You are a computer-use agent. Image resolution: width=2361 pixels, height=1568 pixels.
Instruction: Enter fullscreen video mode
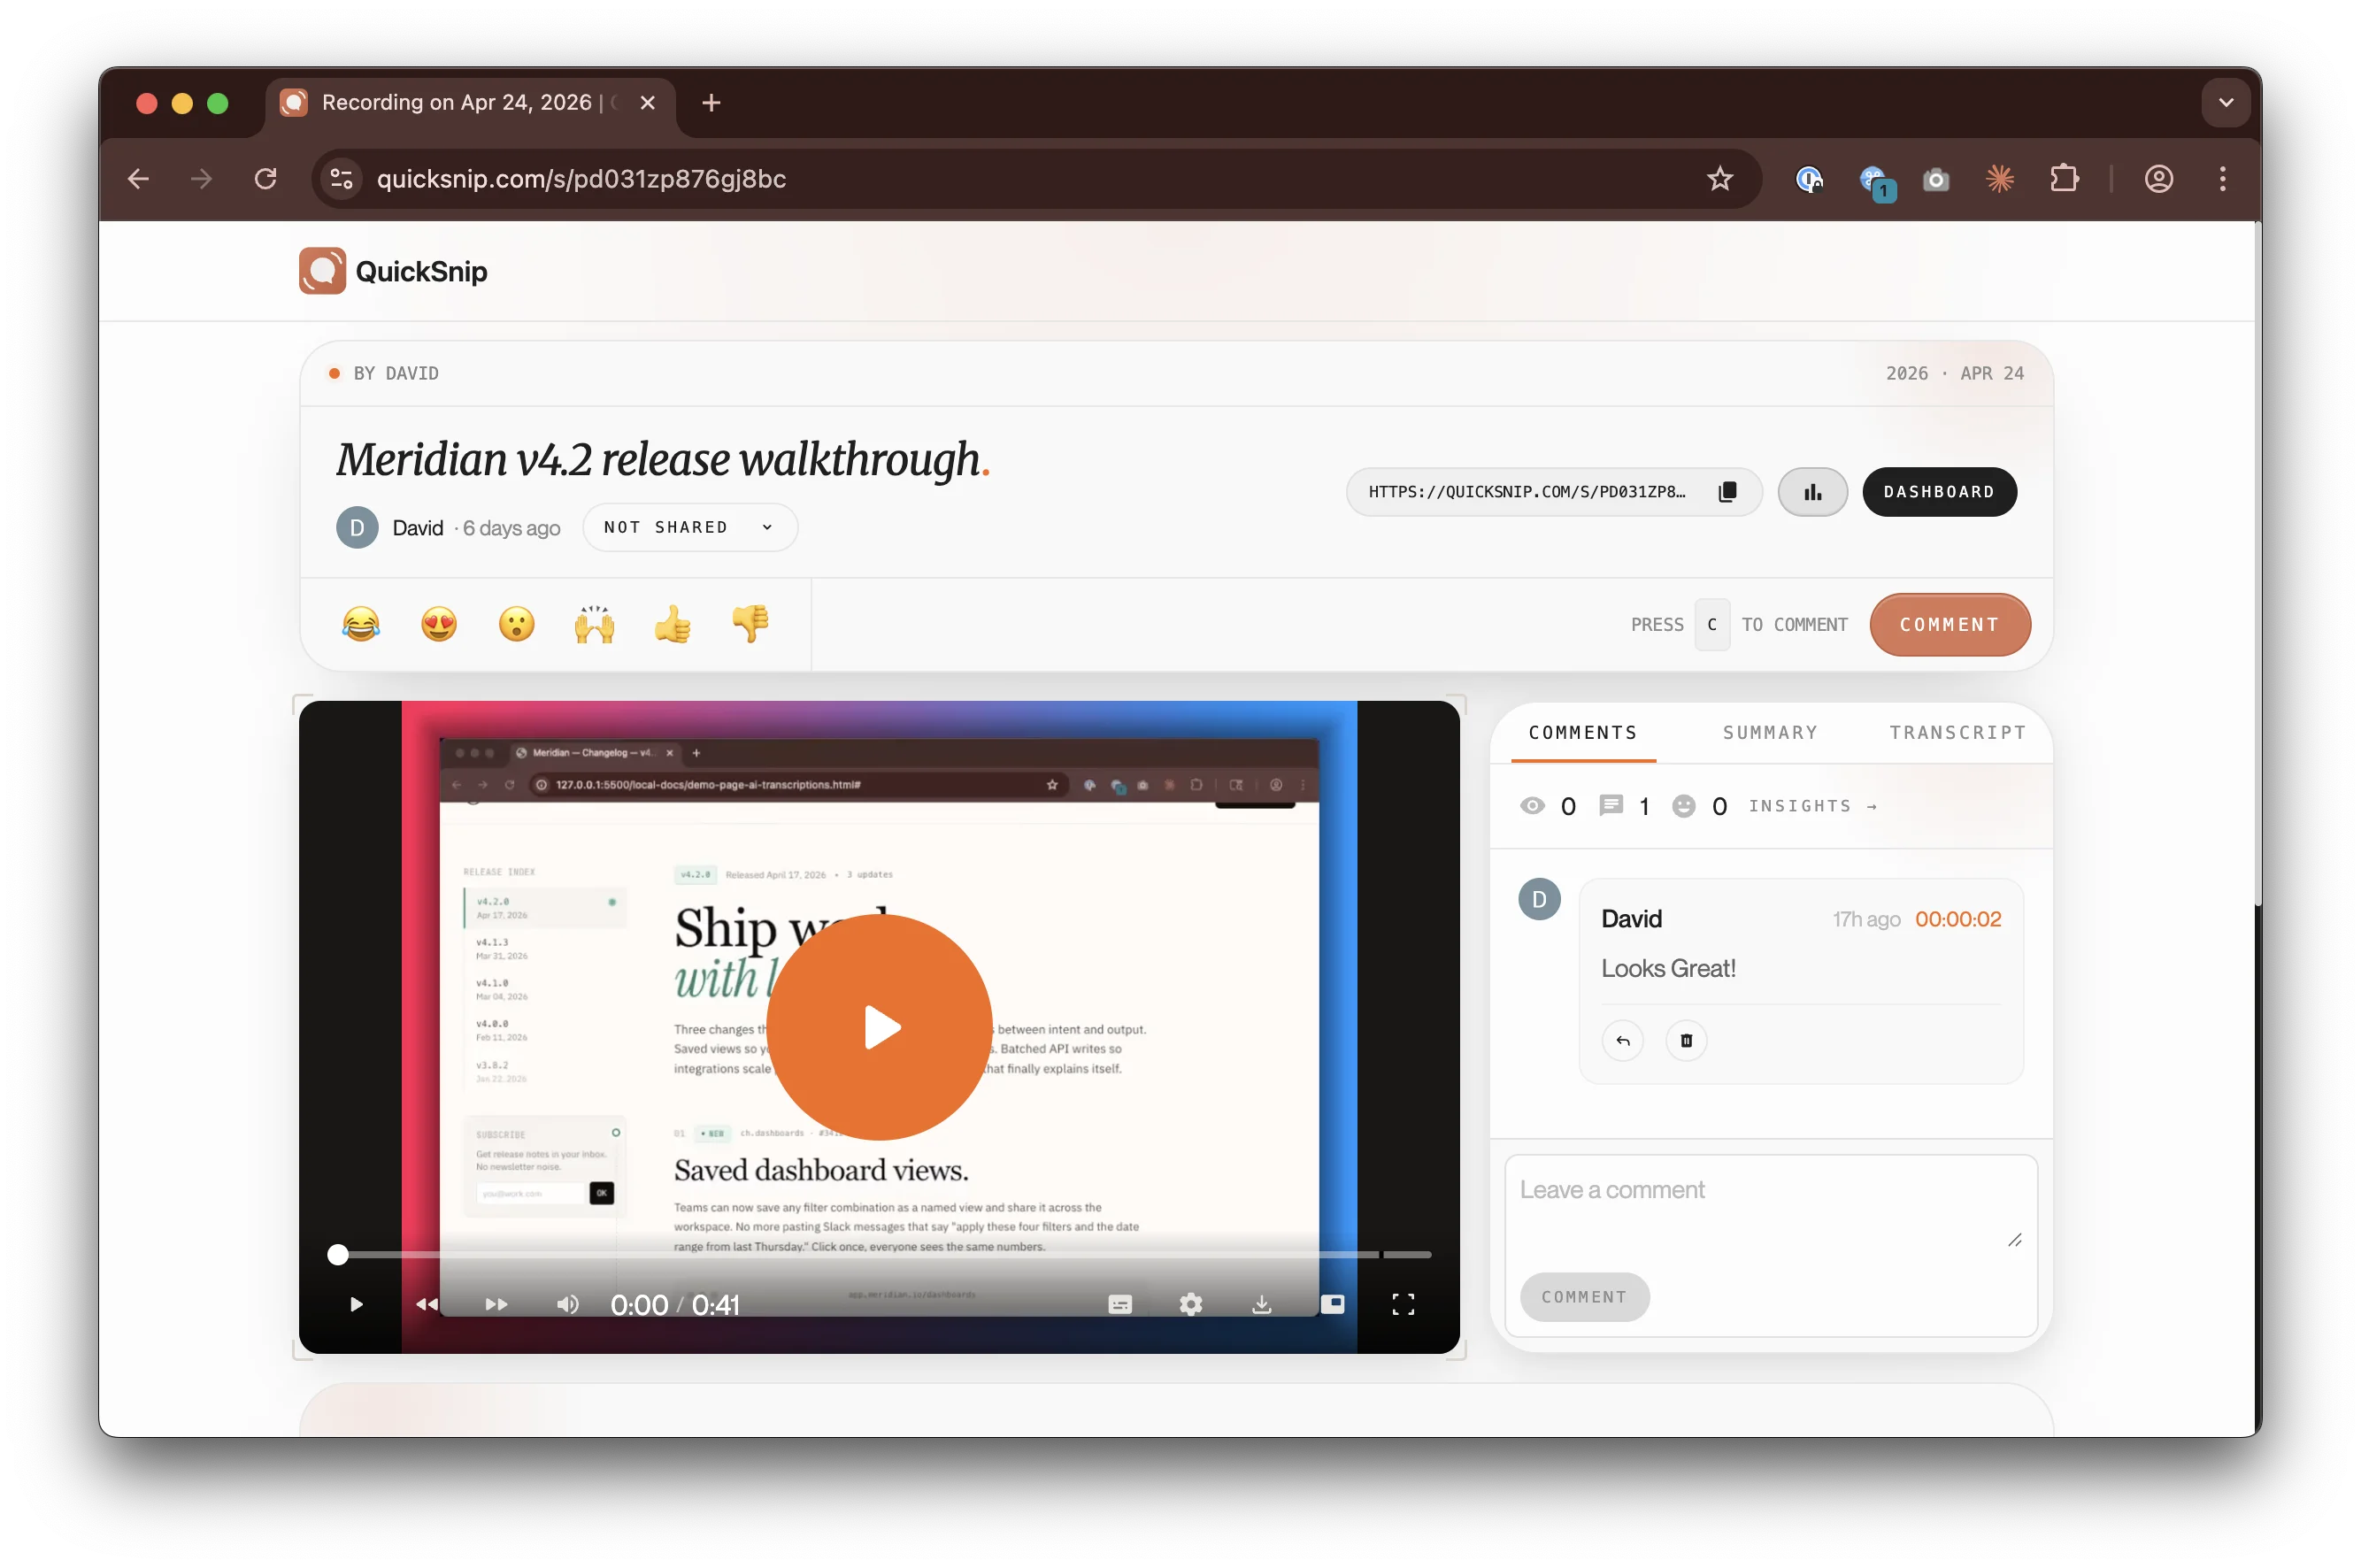tap(1403, 1304)
